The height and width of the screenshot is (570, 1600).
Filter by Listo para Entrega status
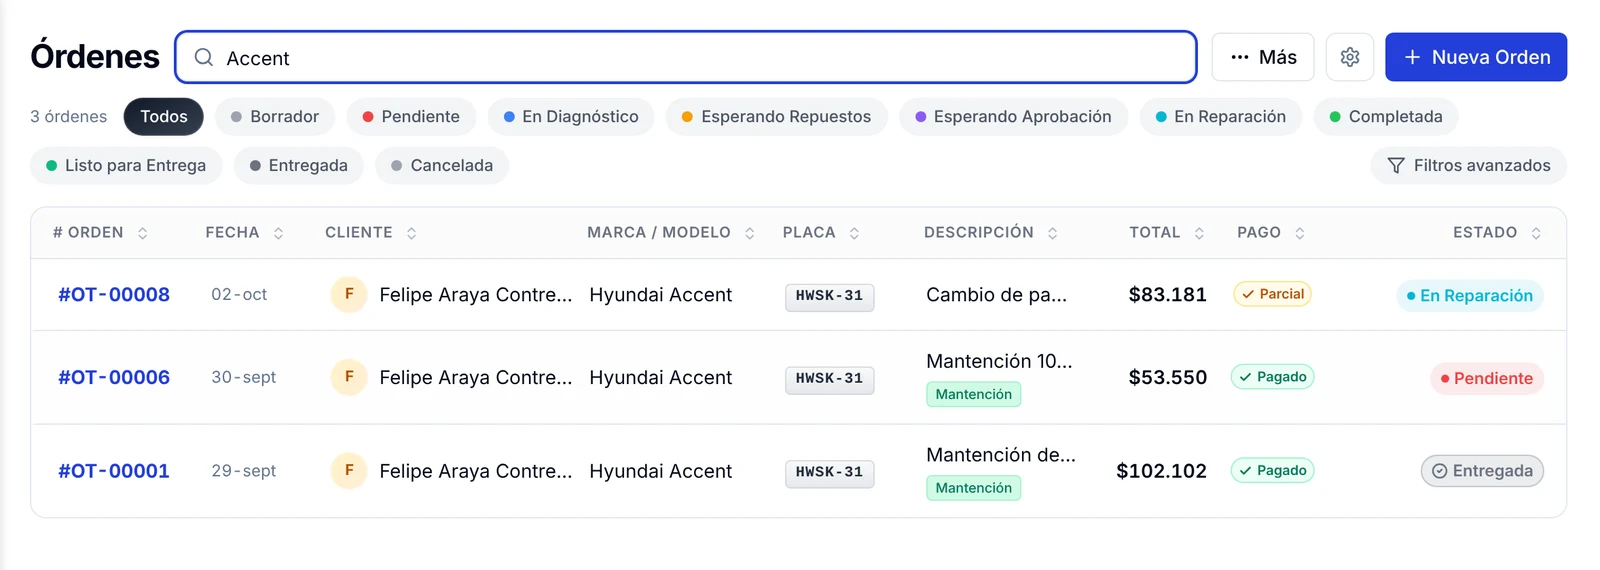[x=126, y=165]
